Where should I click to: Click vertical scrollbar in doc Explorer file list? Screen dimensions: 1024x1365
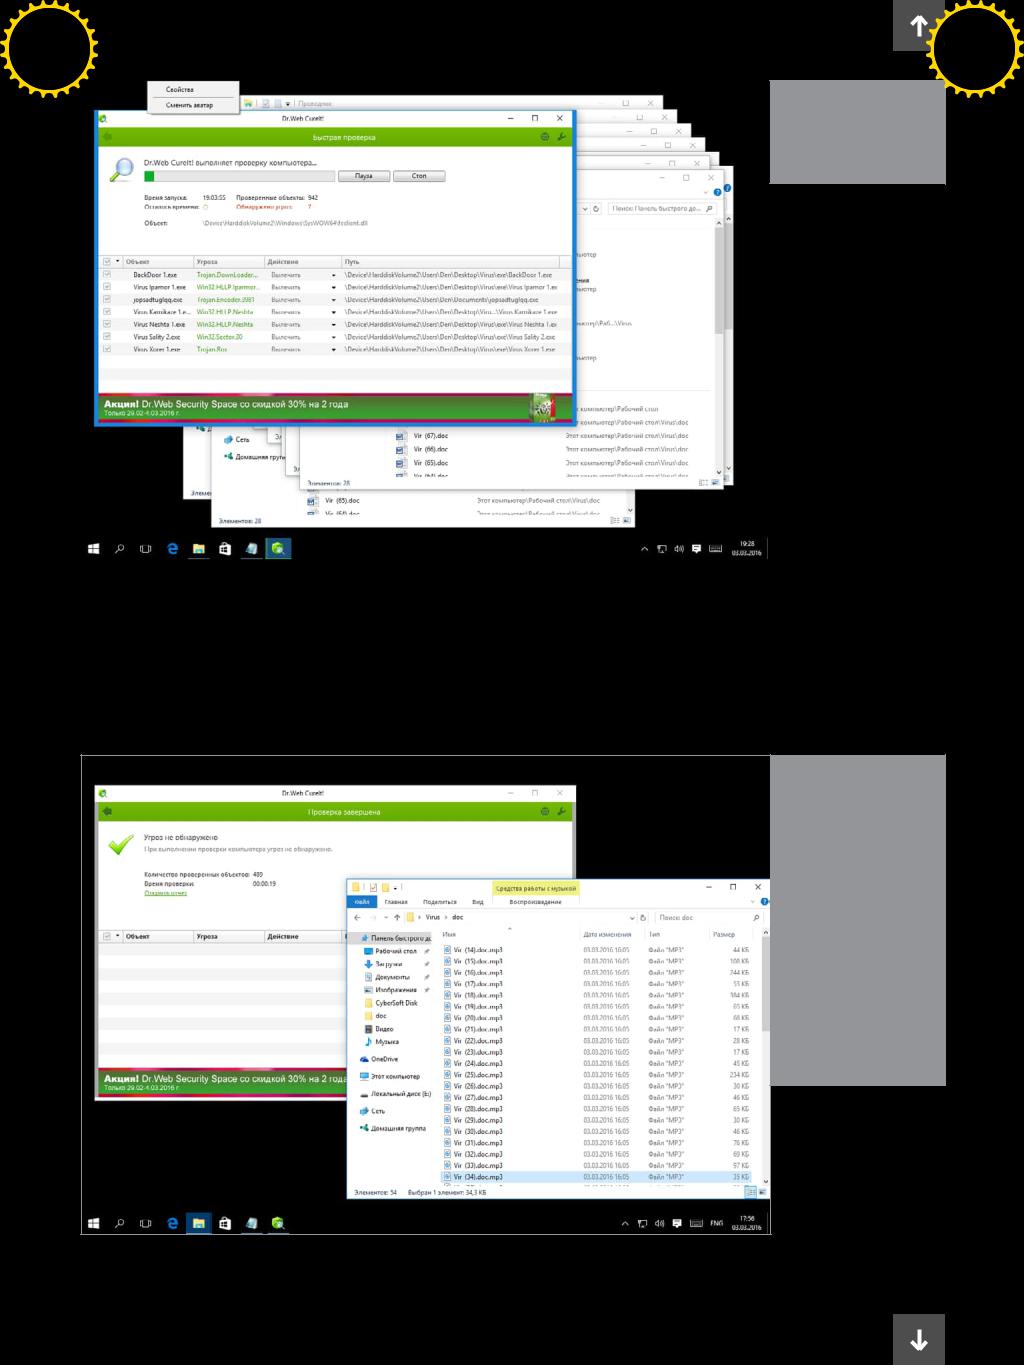click(x=766, y=985)
